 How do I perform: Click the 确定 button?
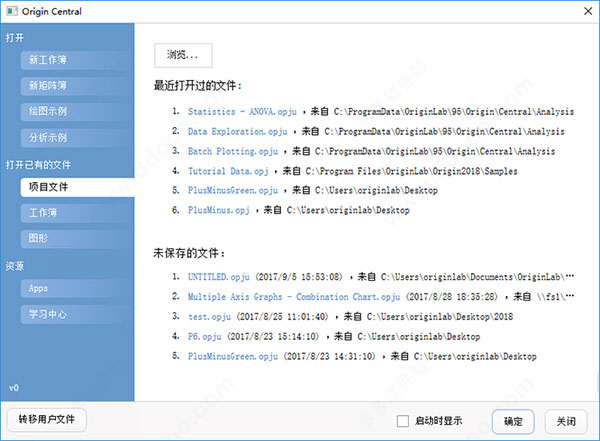pos(513,422)
